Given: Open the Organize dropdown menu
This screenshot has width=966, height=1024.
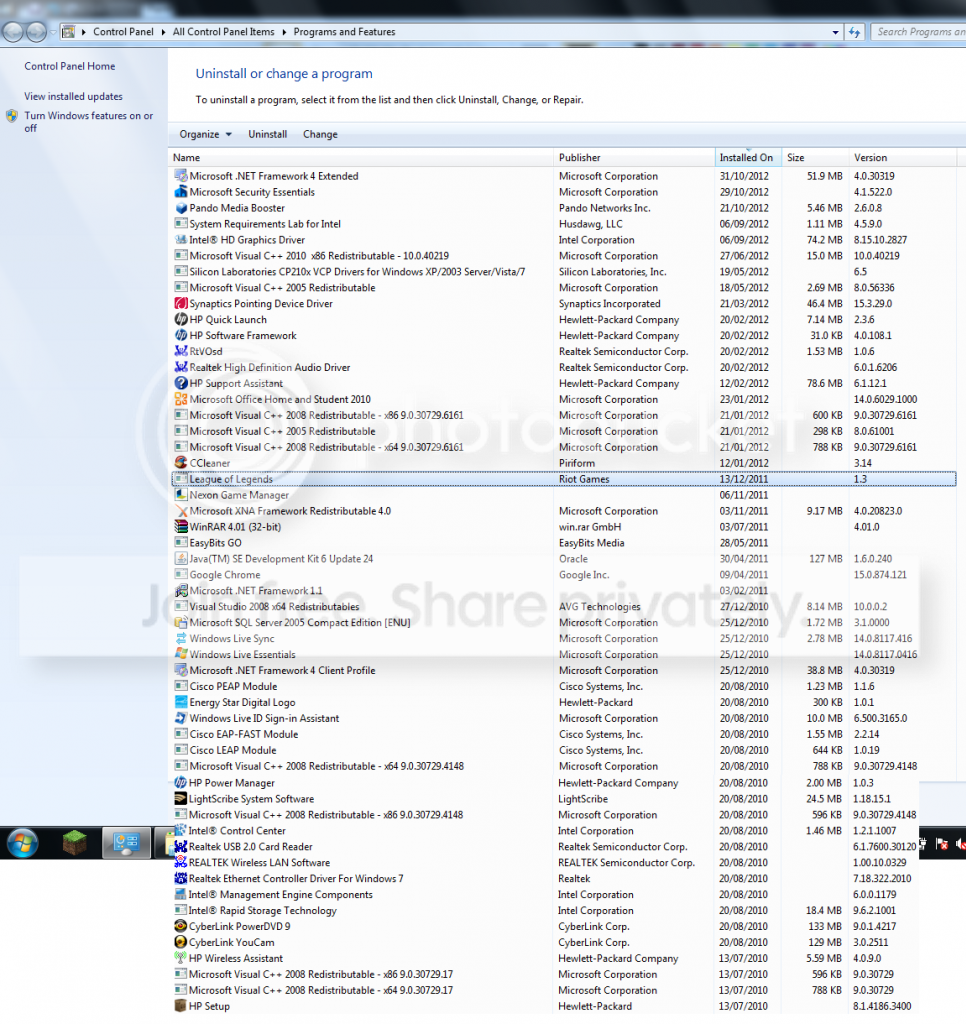Looking at the screenshot, I should [x=205, y=134].
